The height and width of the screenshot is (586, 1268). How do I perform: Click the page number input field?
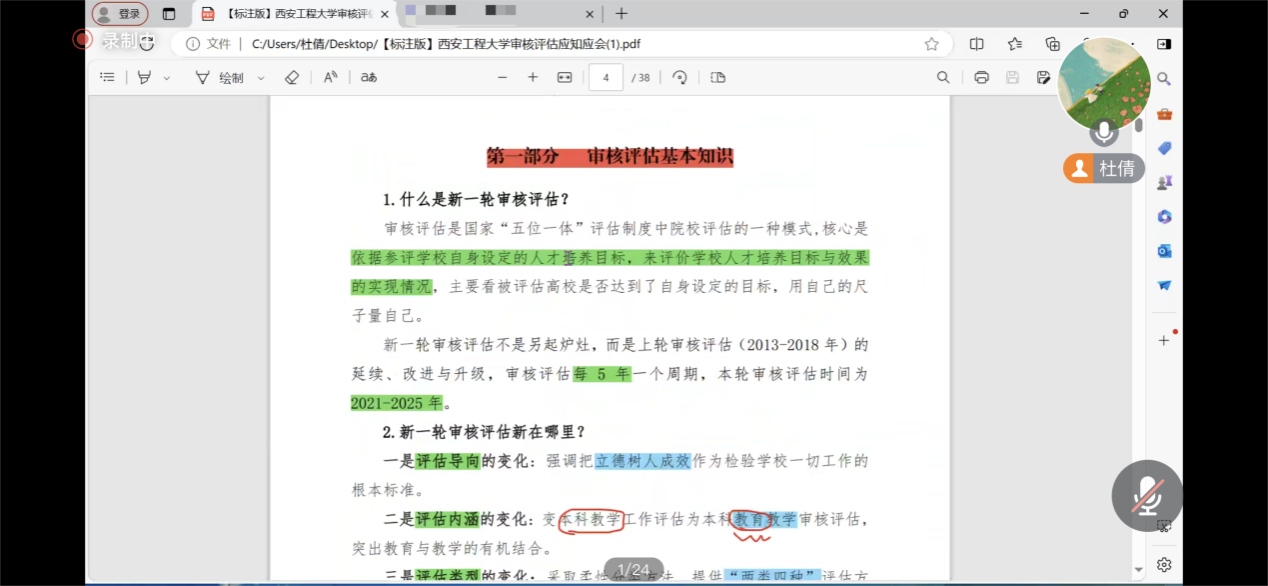coord(606,78)
